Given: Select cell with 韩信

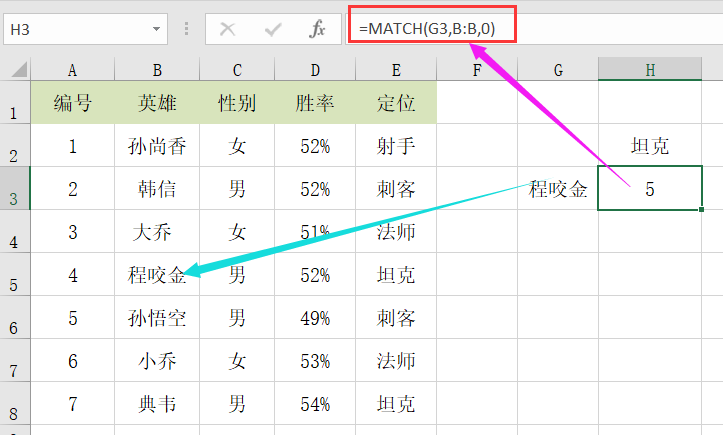Looking at the screenshot, I should coord(157,188).
